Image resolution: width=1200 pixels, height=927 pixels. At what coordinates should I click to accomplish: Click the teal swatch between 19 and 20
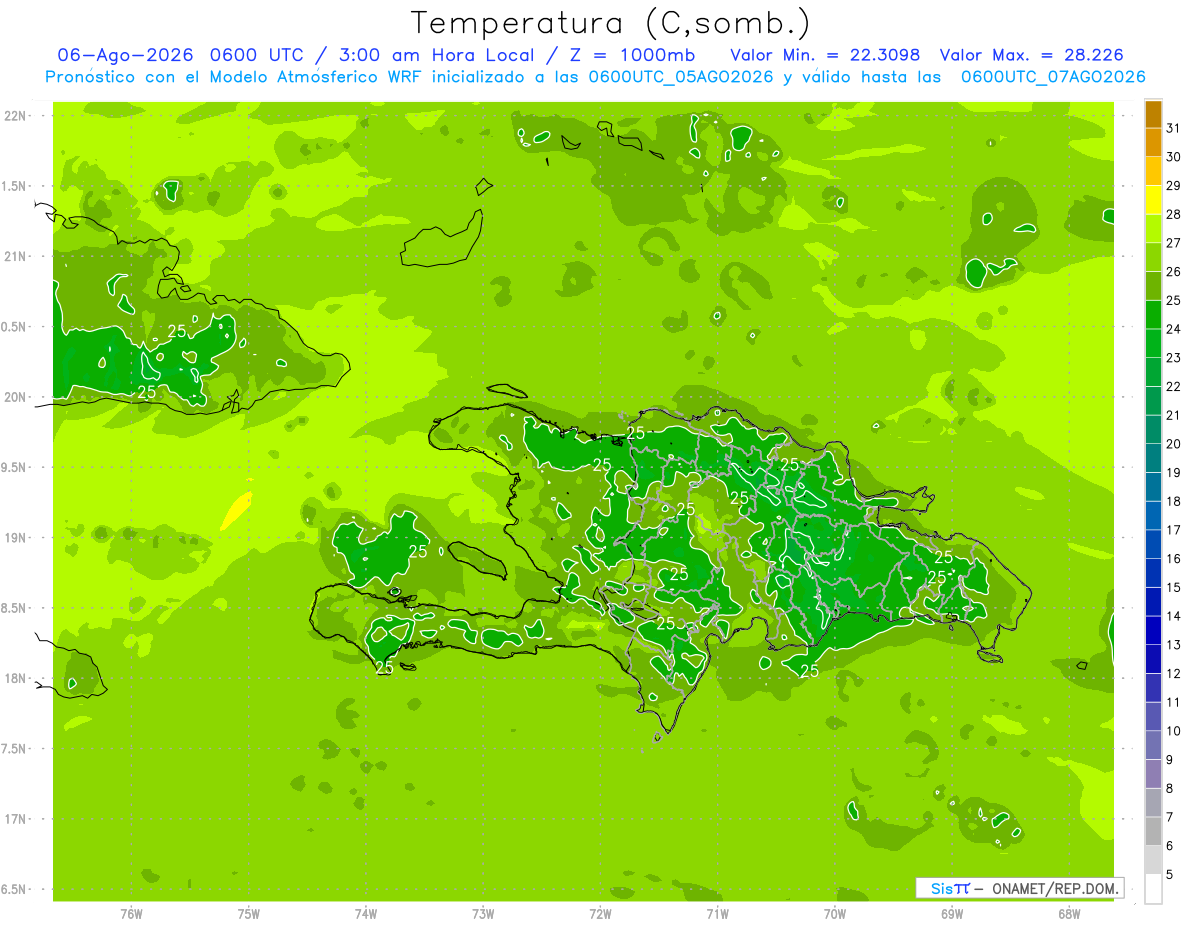tap(1153, 458)
